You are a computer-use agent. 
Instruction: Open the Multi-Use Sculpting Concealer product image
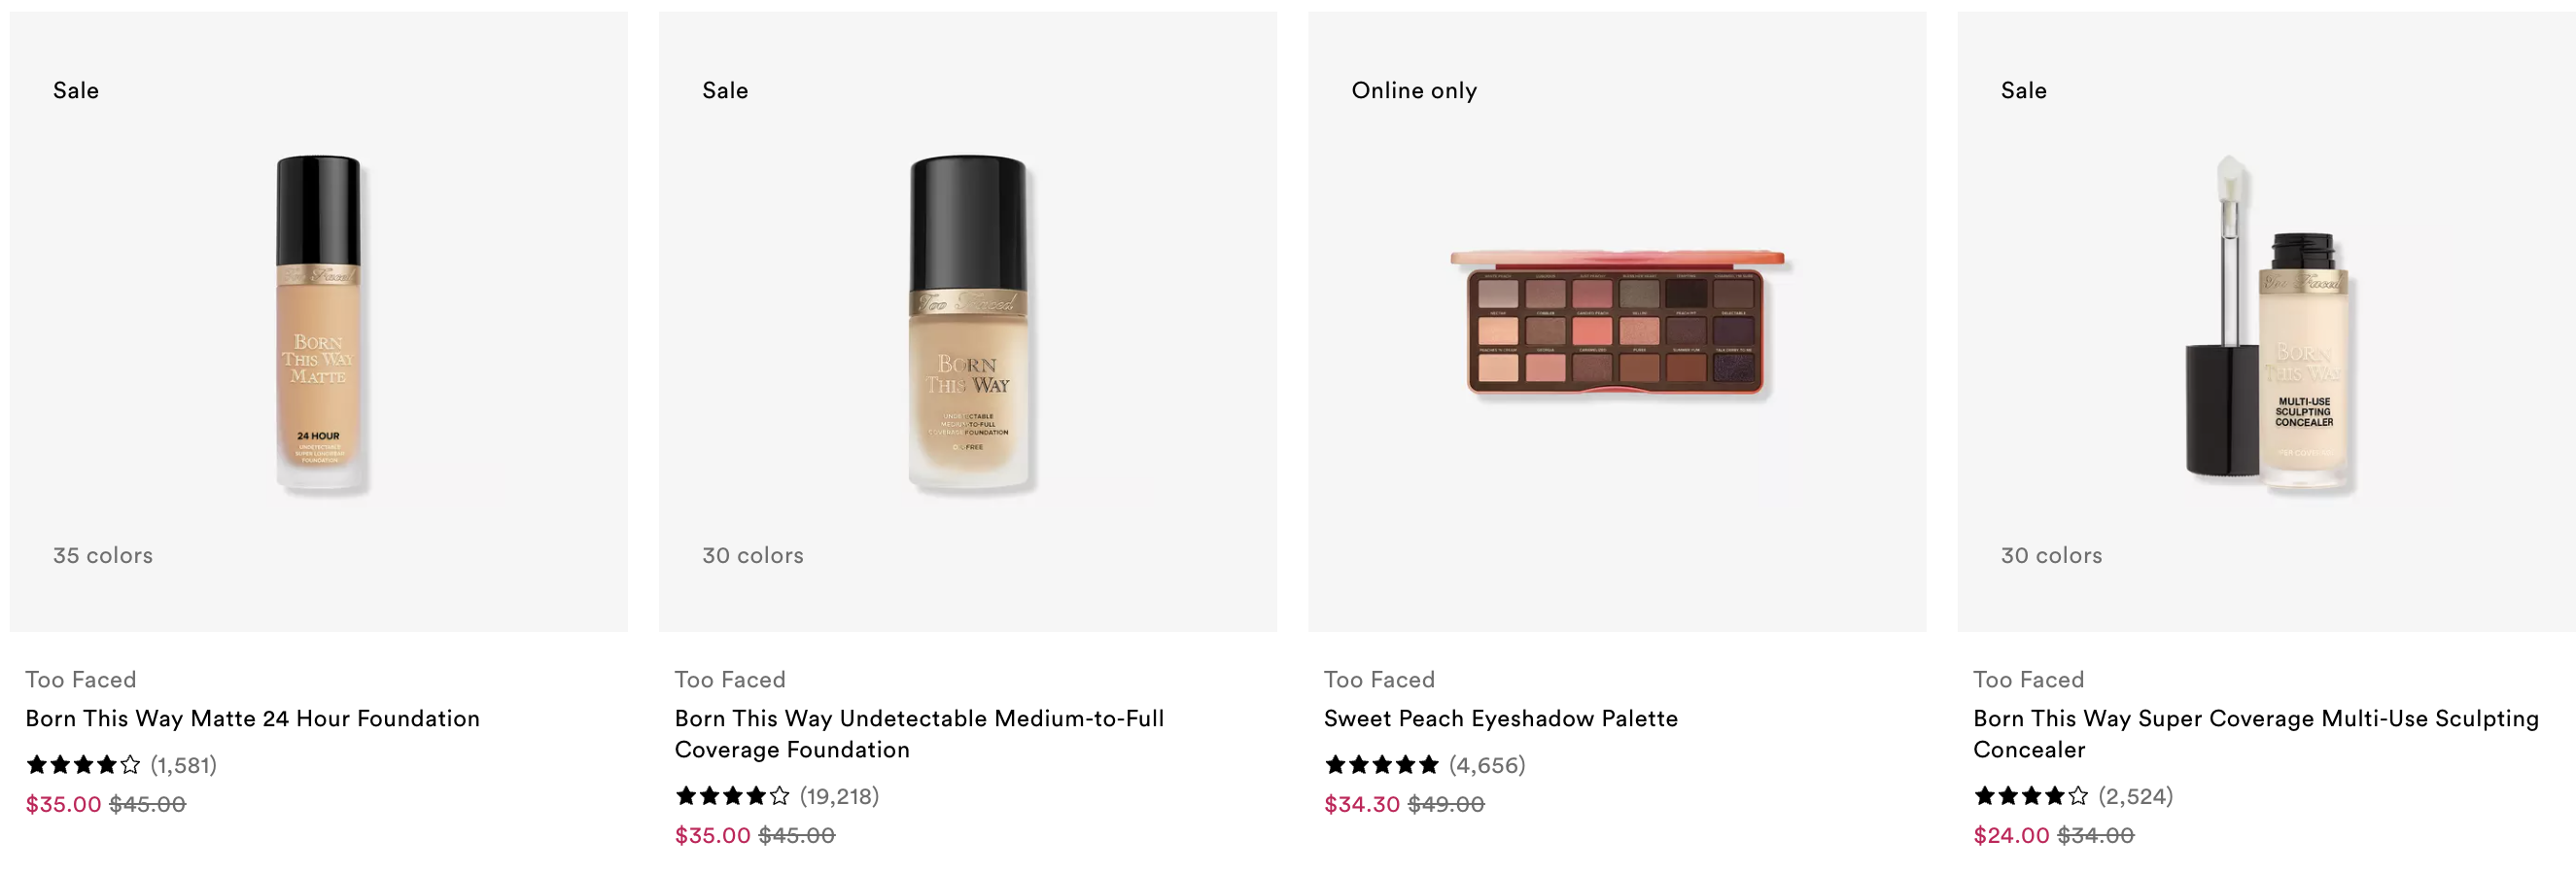point(2266,322)
